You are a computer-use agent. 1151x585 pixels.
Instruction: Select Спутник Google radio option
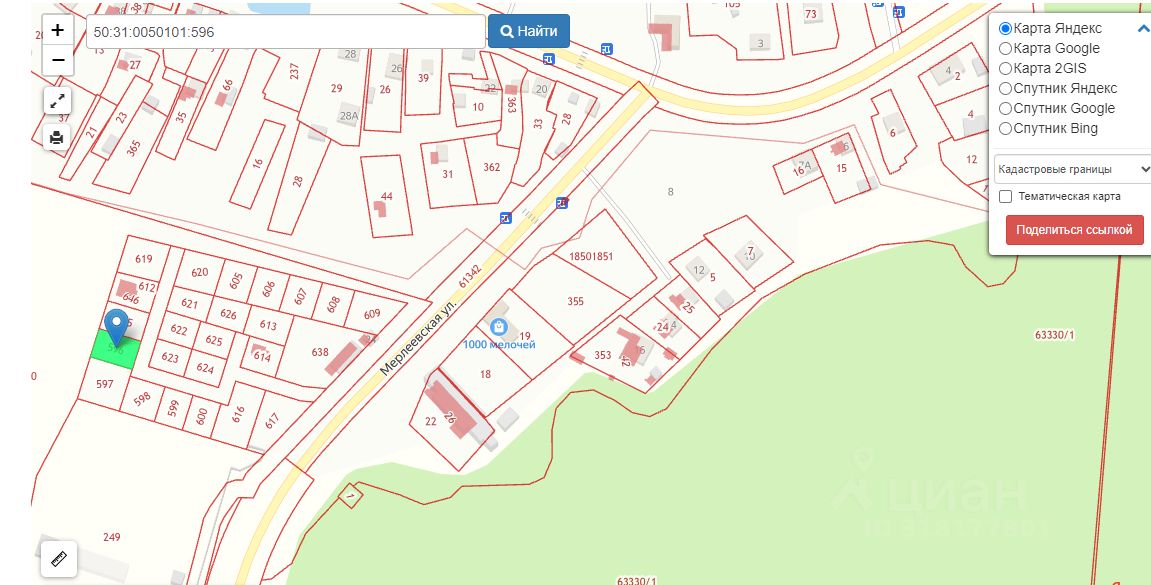point(1005,109)
